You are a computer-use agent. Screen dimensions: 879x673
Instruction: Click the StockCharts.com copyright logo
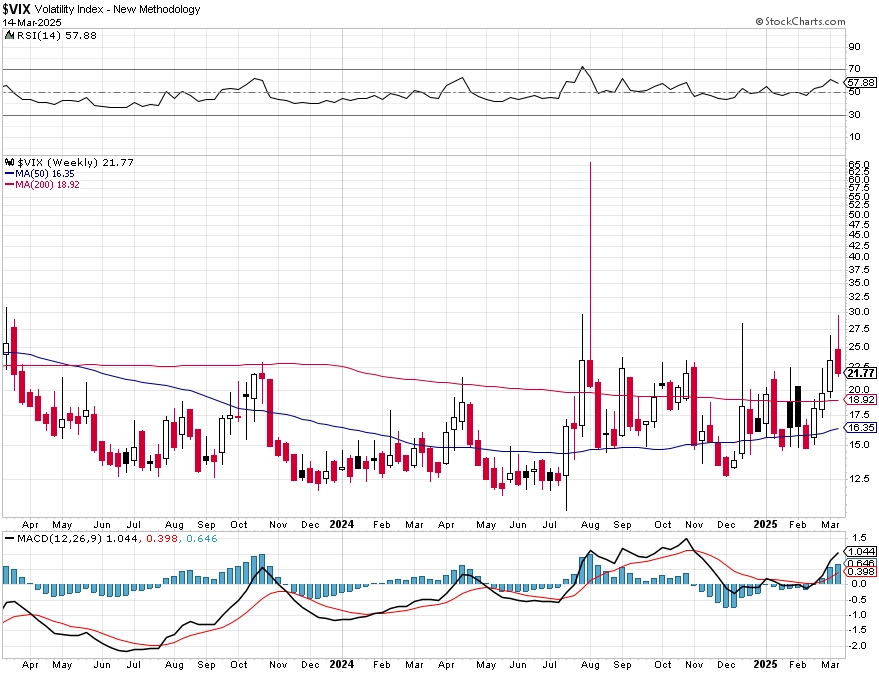click(x=800, y=21)
